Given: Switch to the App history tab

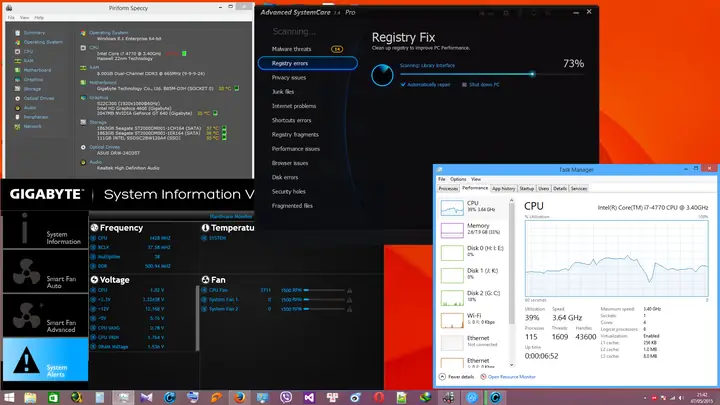Looking at the screenshot, I should [503, 188].
